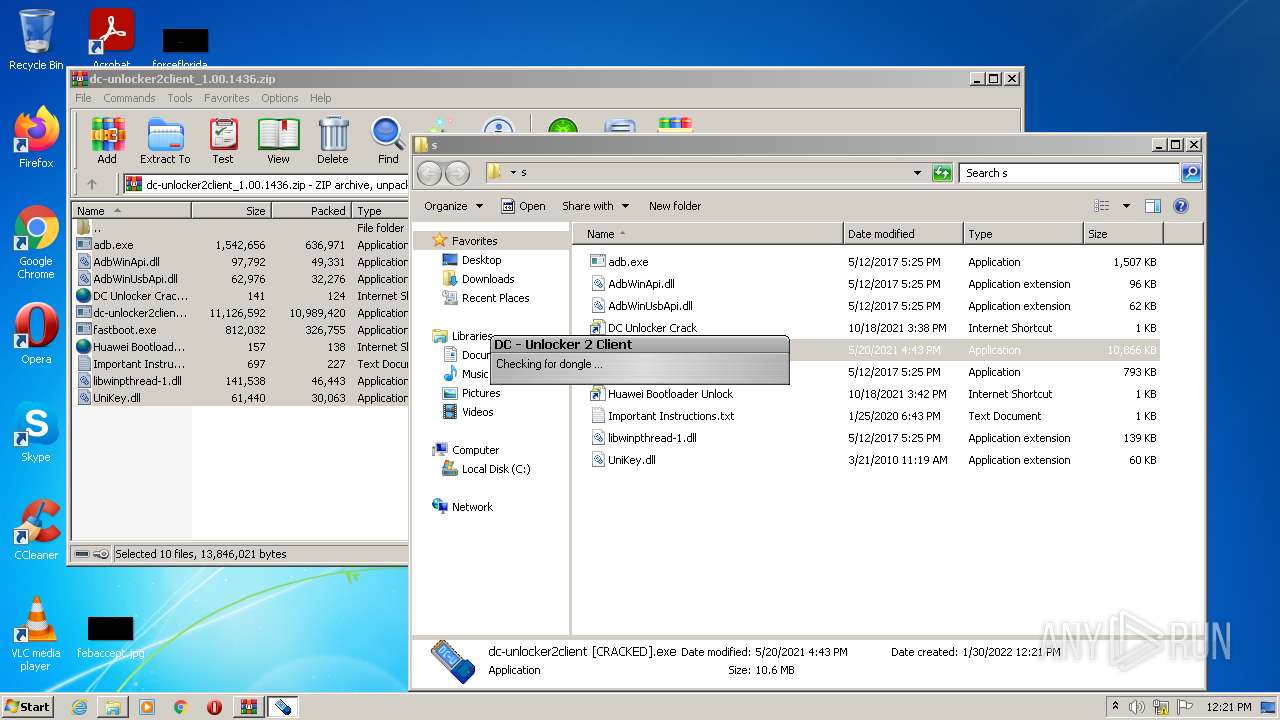Viewport: 1280px width, 720px height.
Task: Sort Explorer list by Type column
Action: [x=1024, y=234]
